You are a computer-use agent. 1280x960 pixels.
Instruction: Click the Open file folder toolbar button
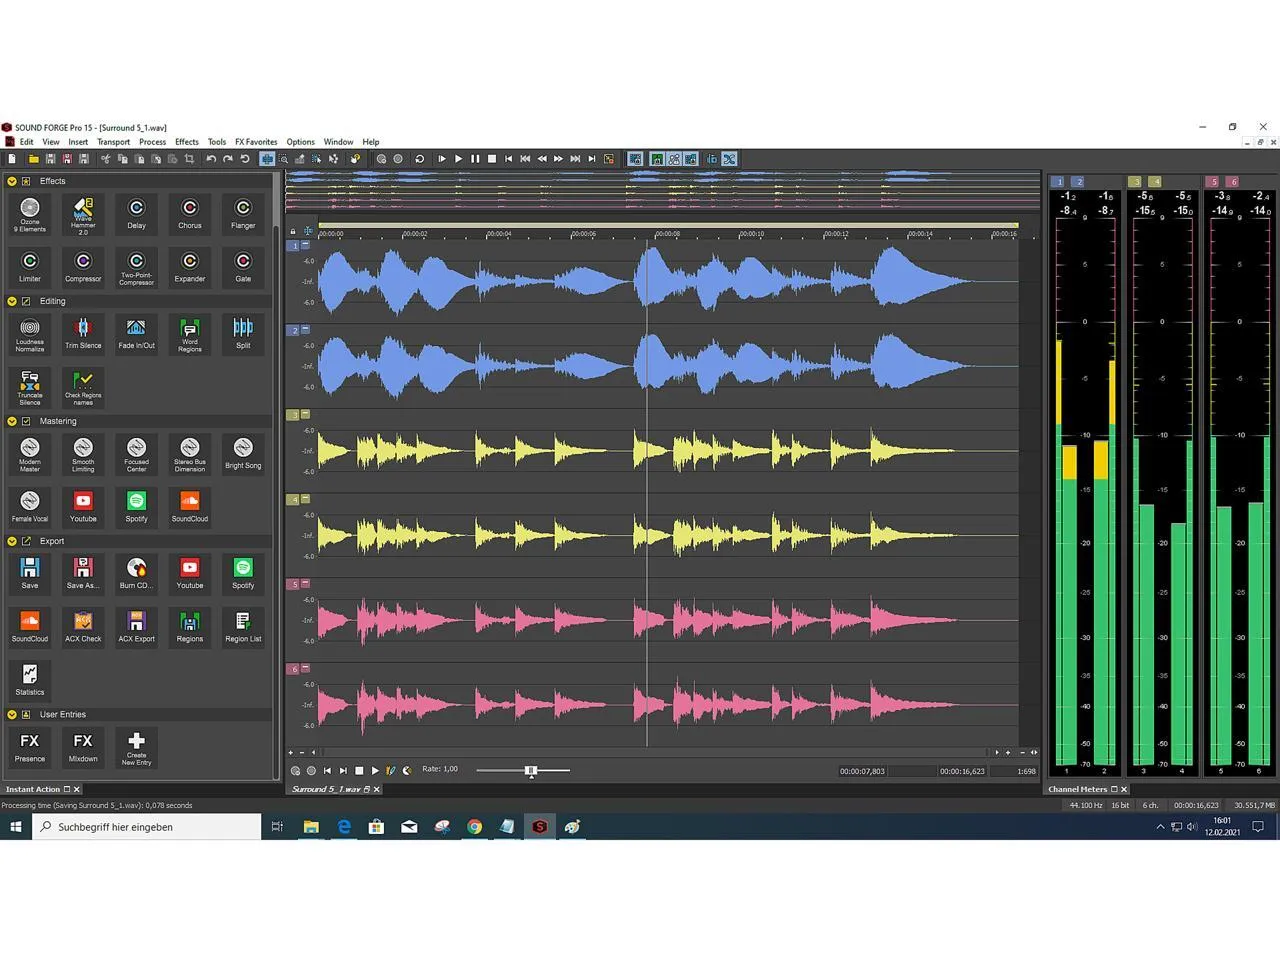[33, 159]
